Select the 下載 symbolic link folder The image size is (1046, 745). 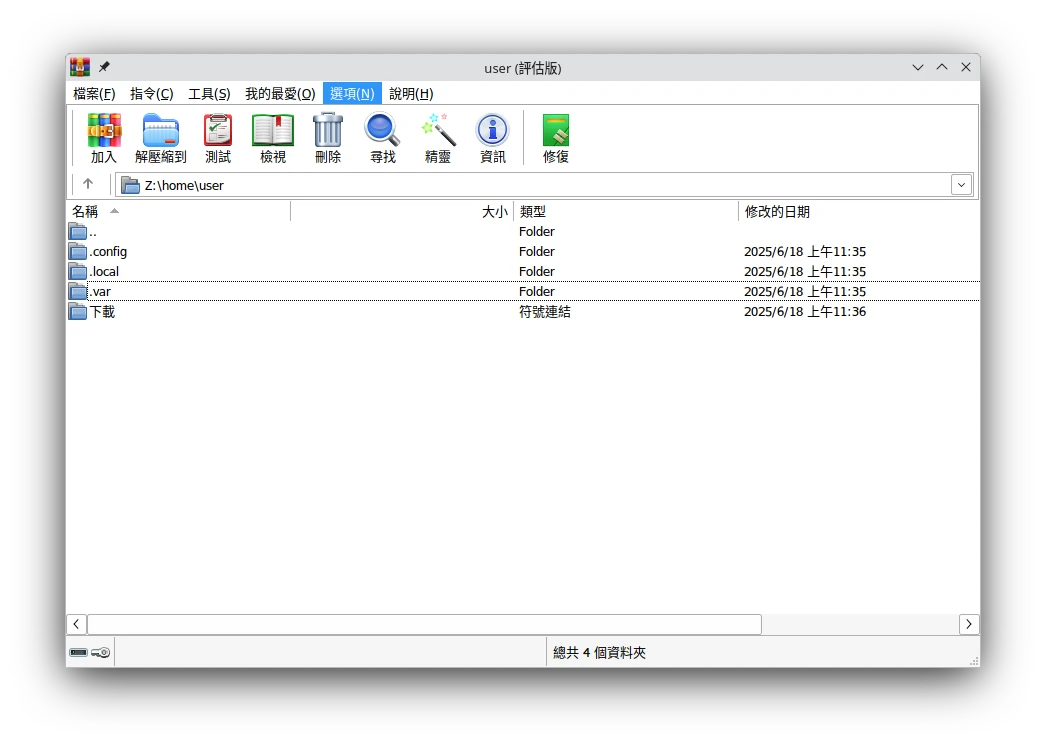102,312
